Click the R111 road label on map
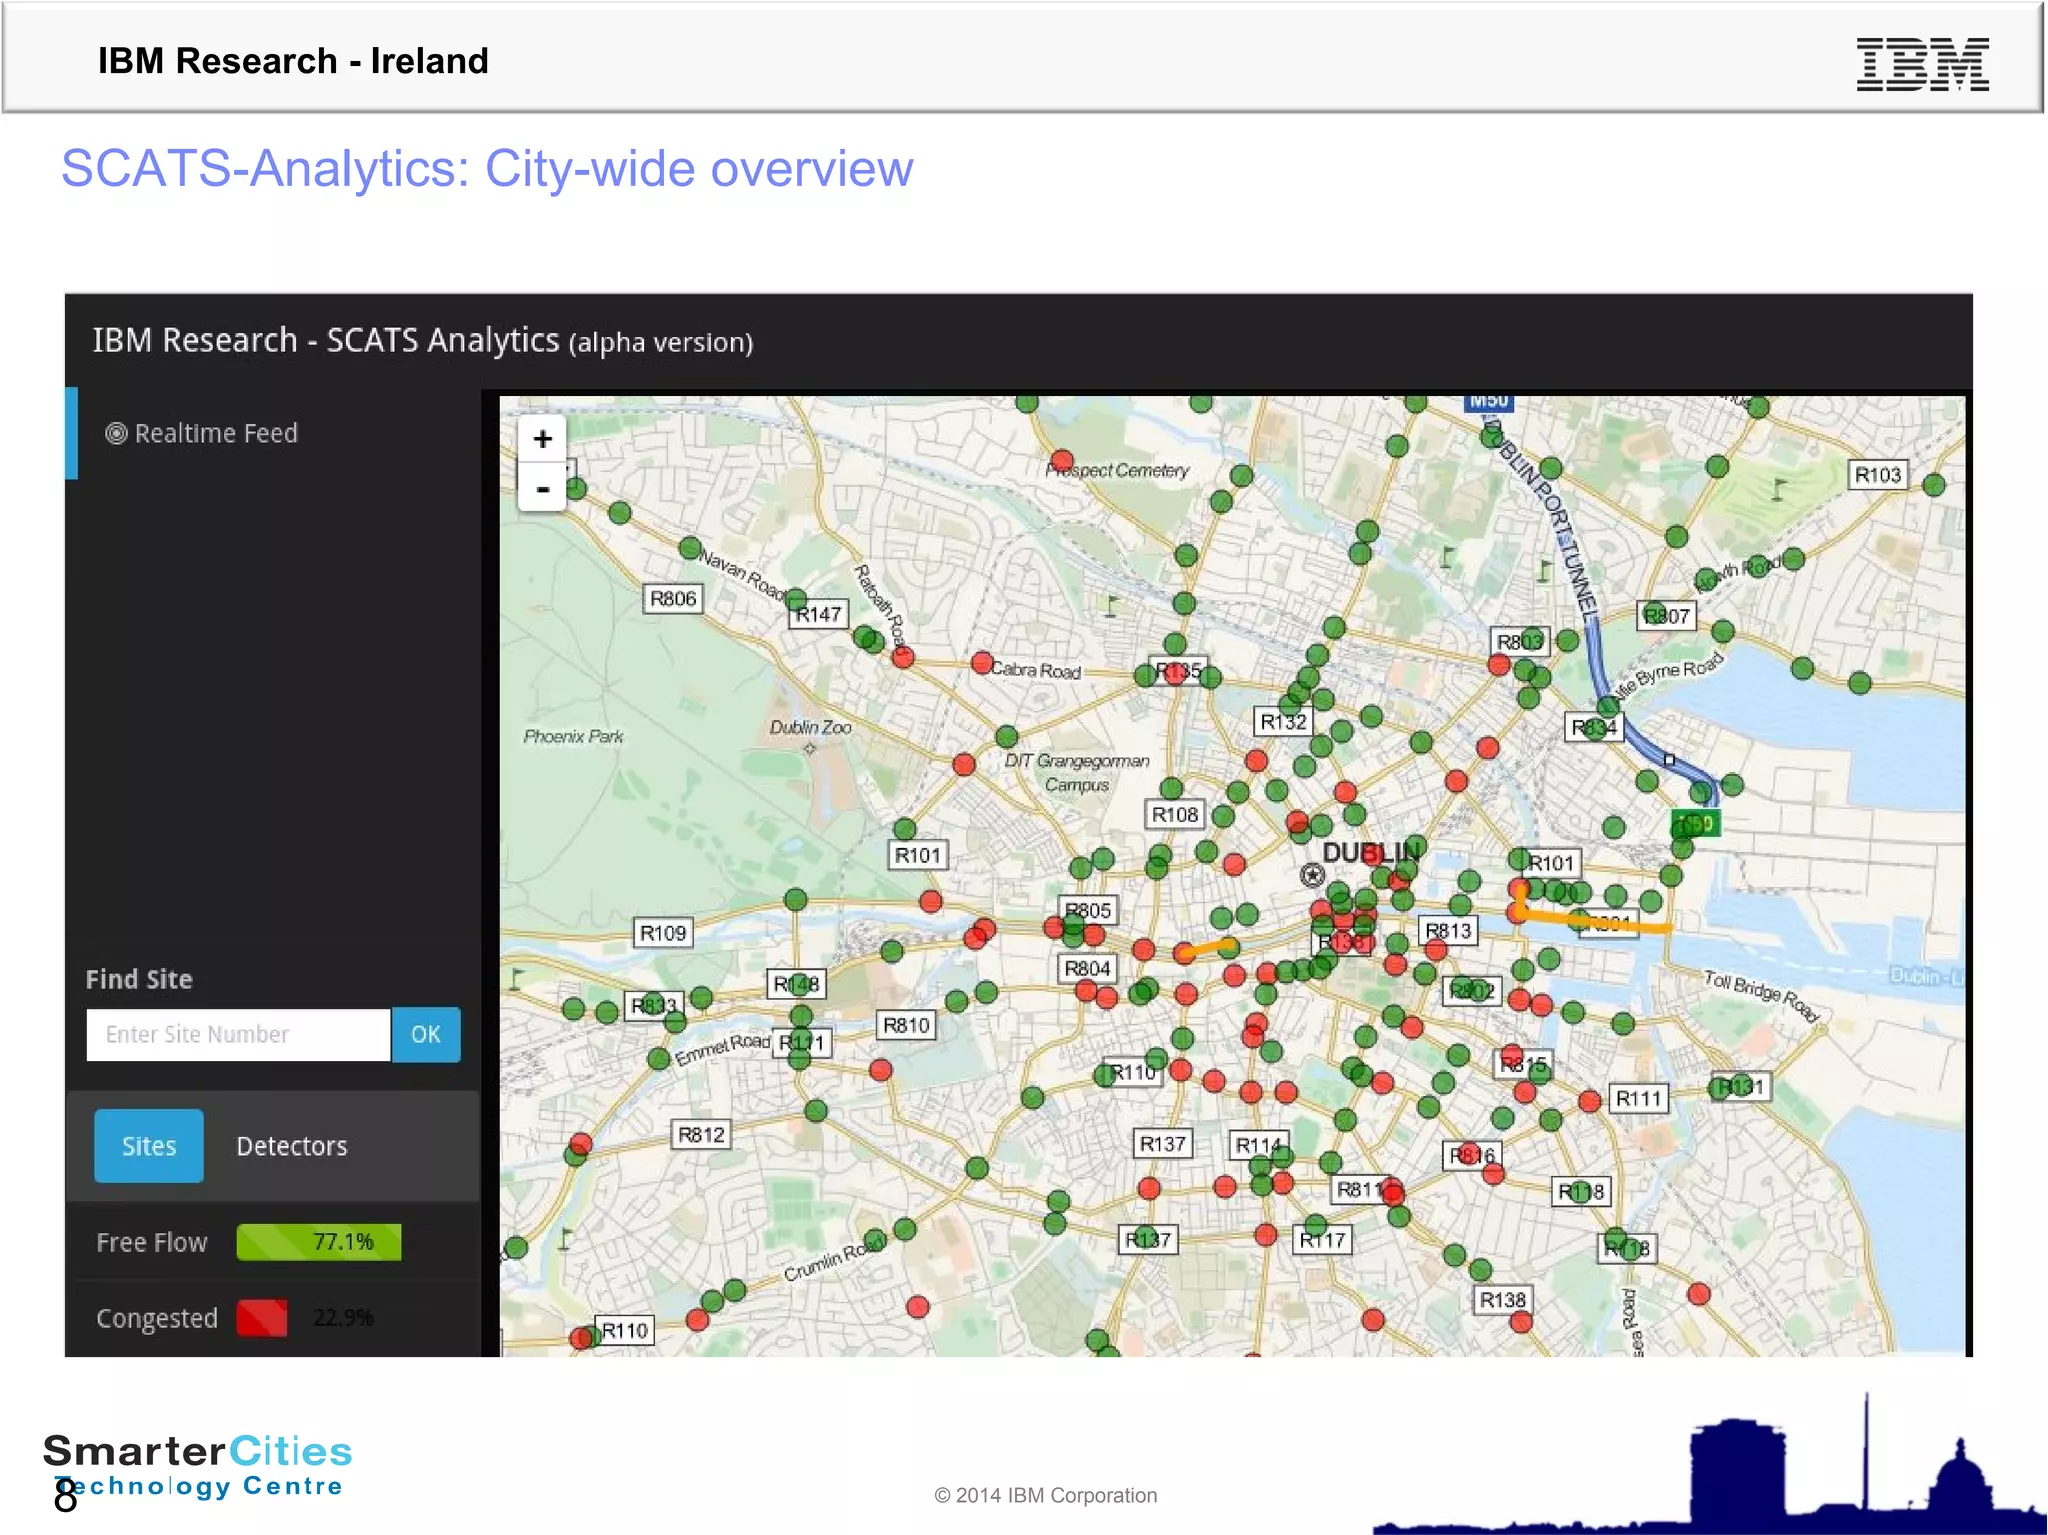2048x1535 pixels. 1638,1098
